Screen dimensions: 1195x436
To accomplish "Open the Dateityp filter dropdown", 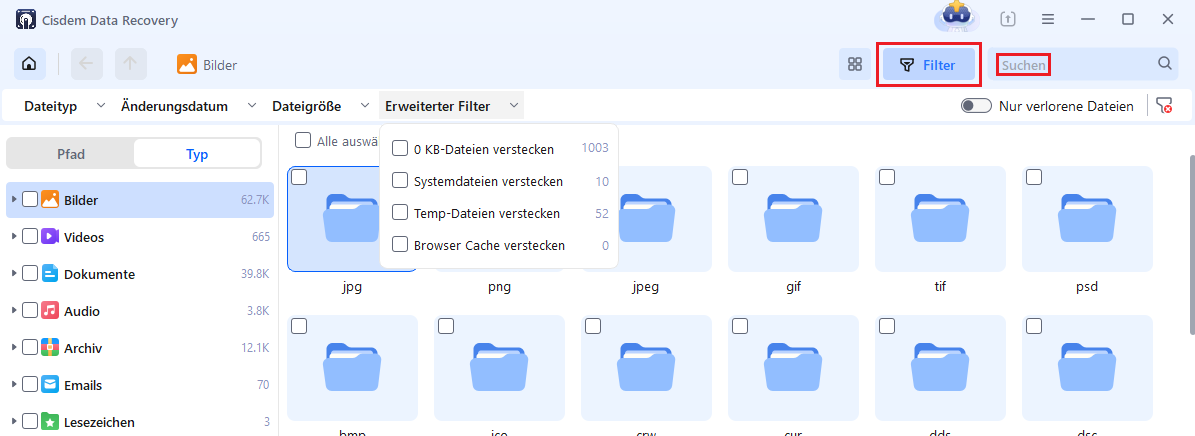I will [65, 106].
